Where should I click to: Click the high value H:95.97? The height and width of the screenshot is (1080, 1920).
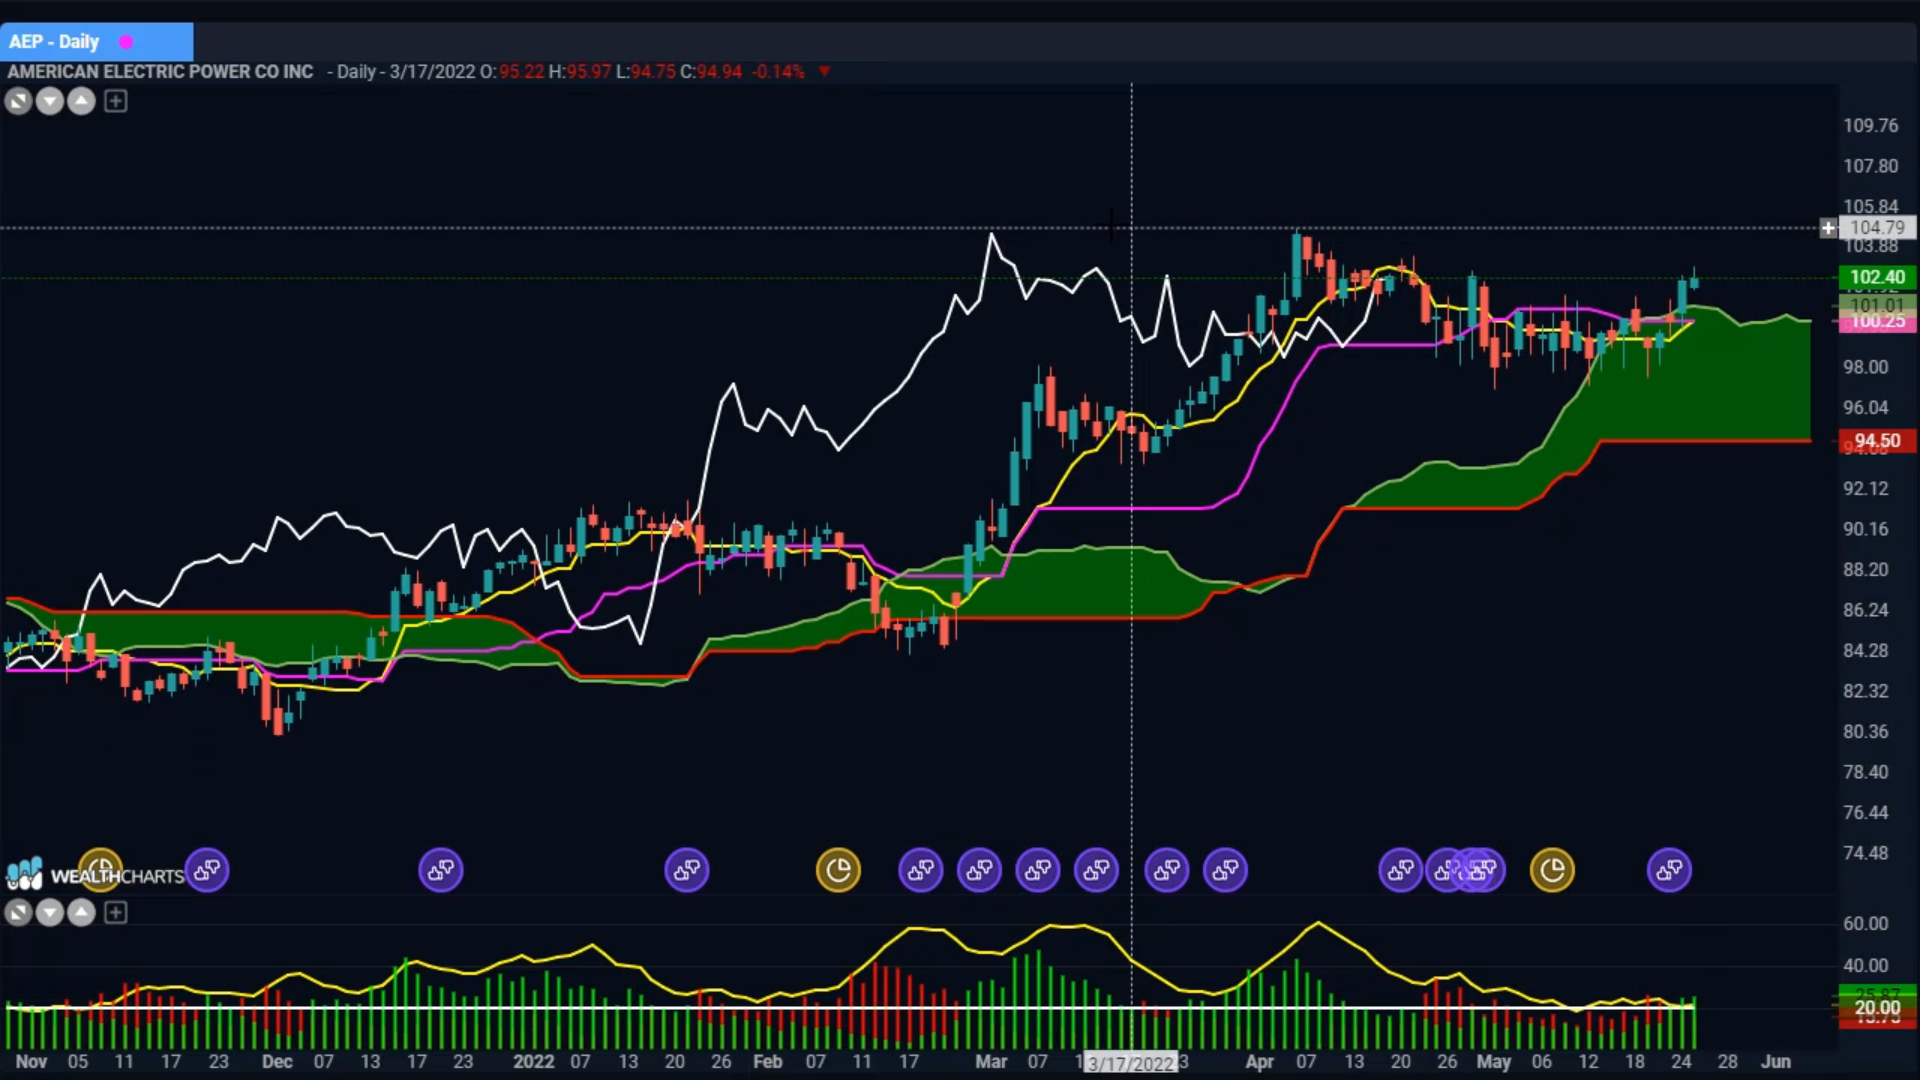pyautogui.click(x=579, y=72)
